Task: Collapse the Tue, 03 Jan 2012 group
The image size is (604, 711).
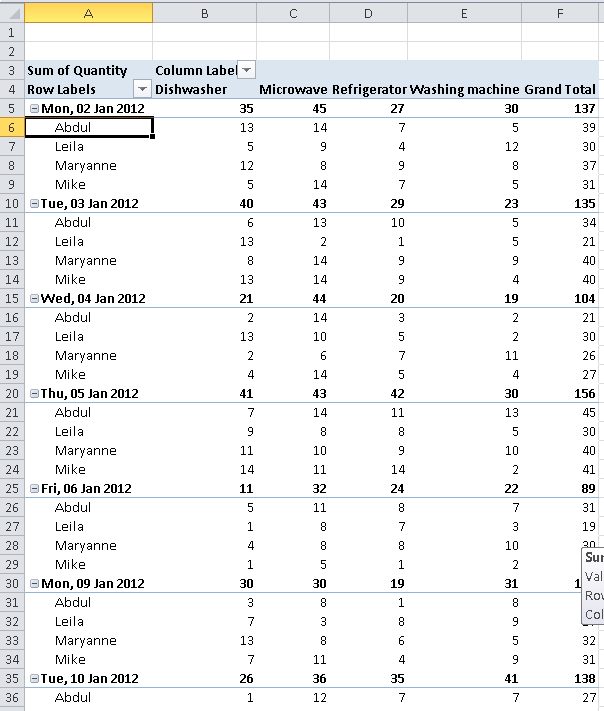Action: pyautogui.click(x=34, y=204)
